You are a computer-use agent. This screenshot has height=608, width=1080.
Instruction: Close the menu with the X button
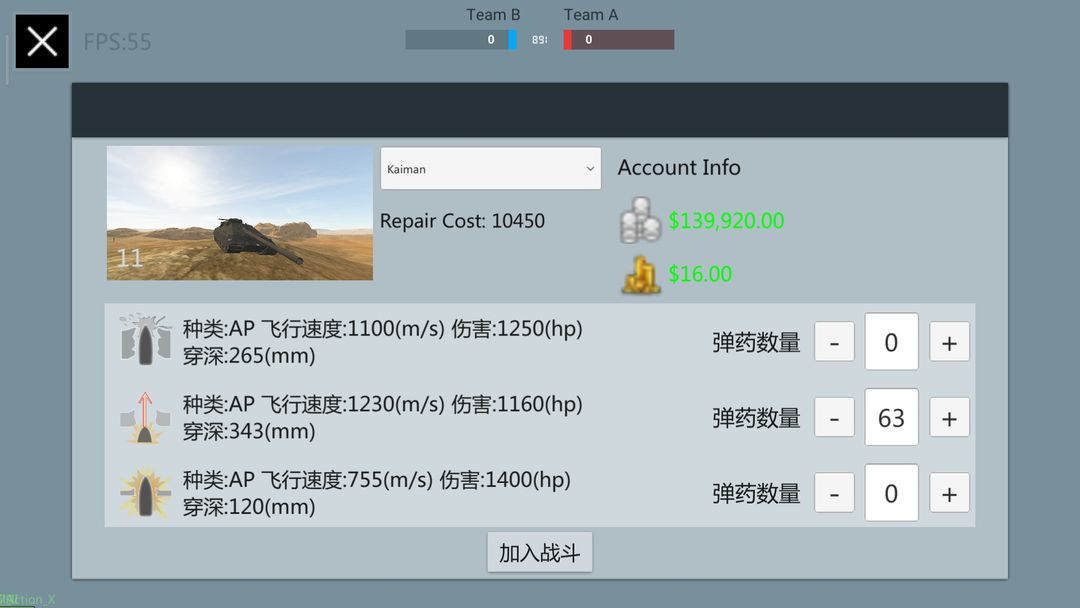[42, 41]
